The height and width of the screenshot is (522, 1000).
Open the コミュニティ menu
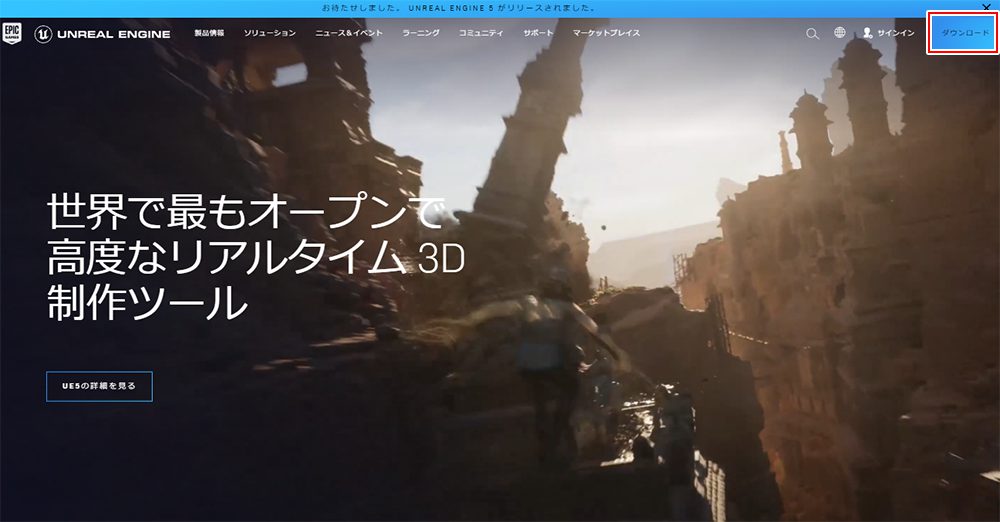coord(481,33)
